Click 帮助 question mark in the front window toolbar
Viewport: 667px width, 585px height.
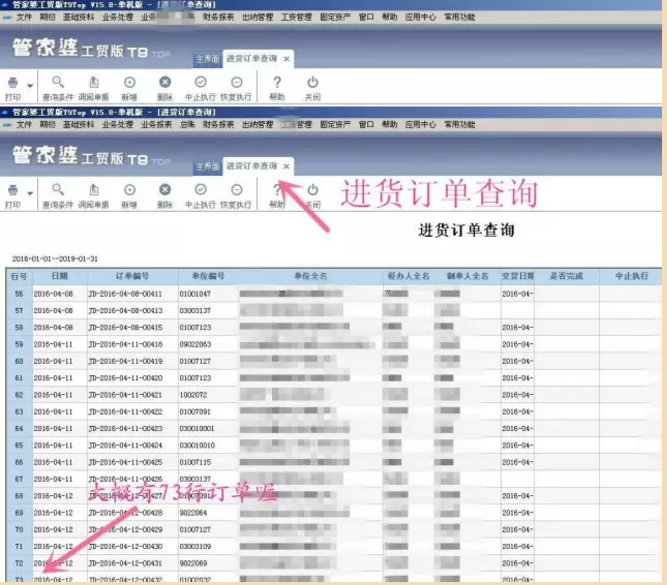pyautogui.click(x=277, y=189)
